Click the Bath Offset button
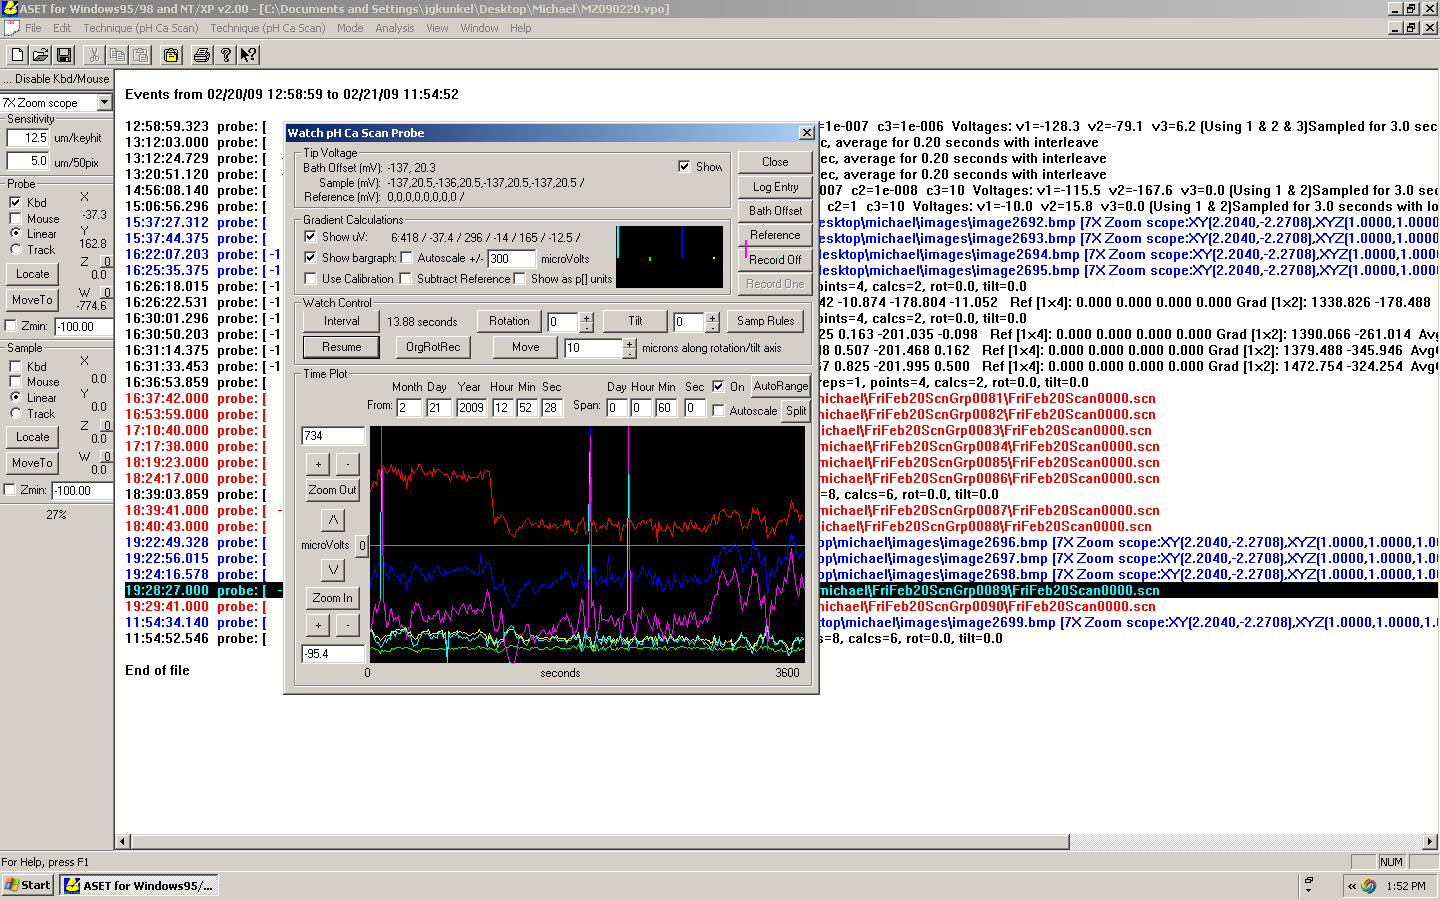Screen dimensions: 1440x900 [x=776, y=211]
